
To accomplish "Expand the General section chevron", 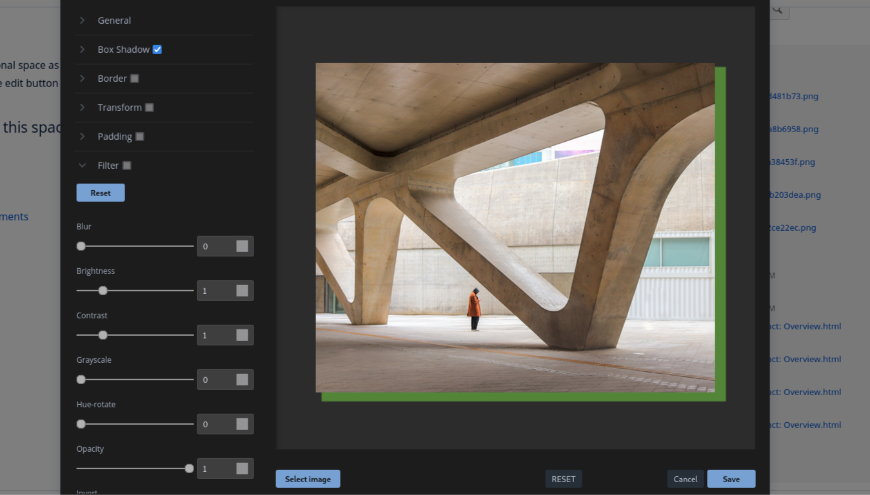I will [x=82, y=20].
